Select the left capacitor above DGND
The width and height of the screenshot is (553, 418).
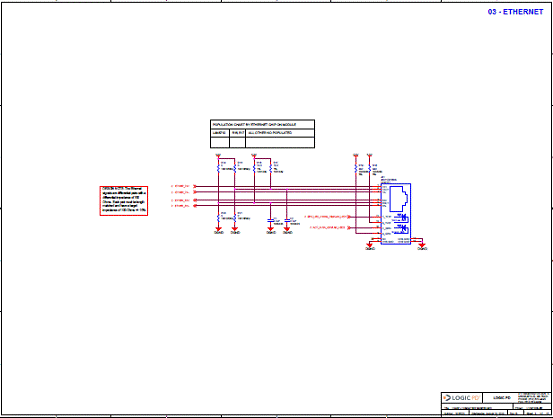(271, 220)
